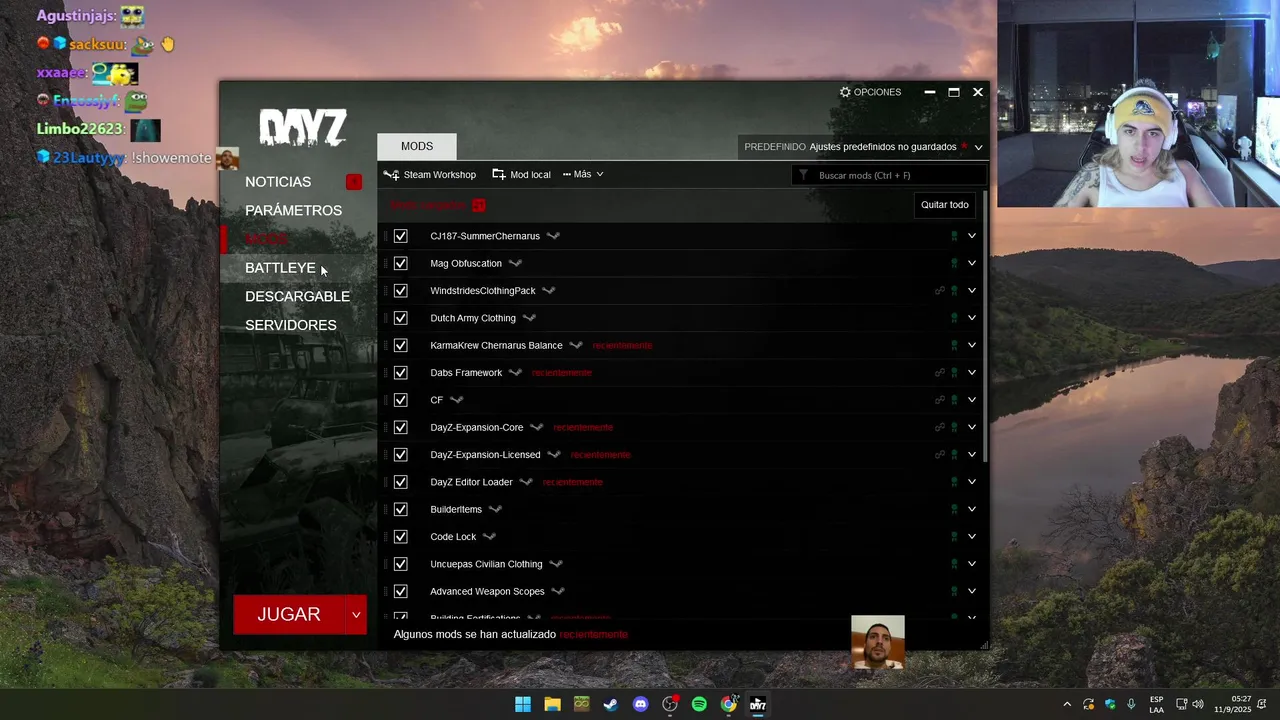Click the red notification badge beside NOTICIAS
Viewport: 1280px width, 720px height.
(x=353, y=182)
